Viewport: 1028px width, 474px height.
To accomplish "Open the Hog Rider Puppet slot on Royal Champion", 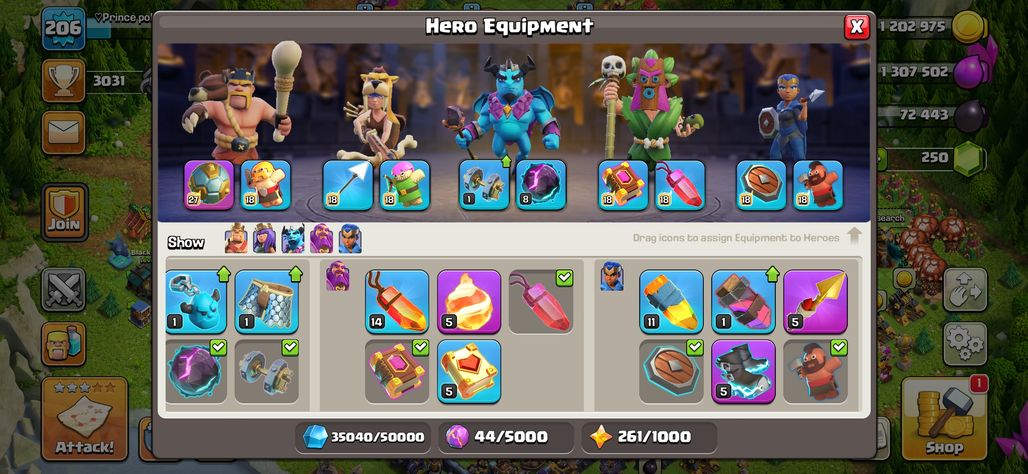I will click(x=818, y=185).
